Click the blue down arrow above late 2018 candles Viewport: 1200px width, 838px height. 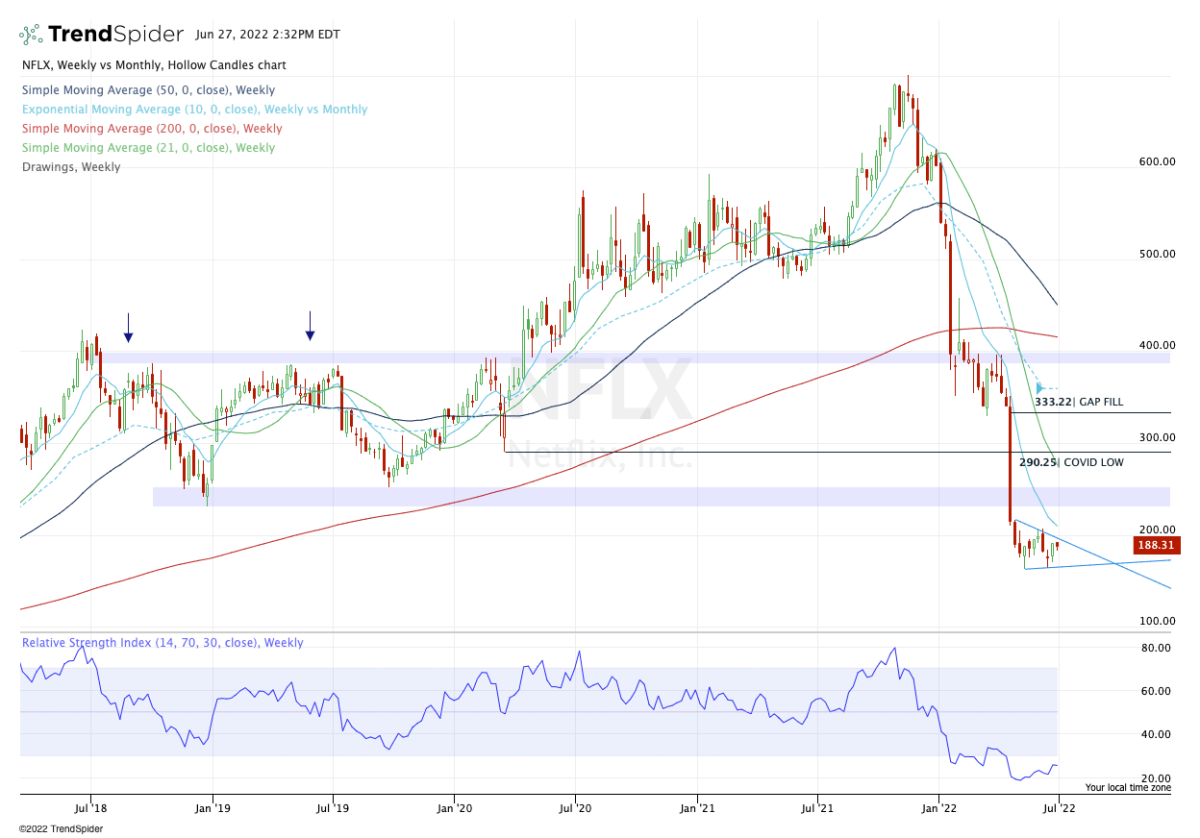(128, 327)
